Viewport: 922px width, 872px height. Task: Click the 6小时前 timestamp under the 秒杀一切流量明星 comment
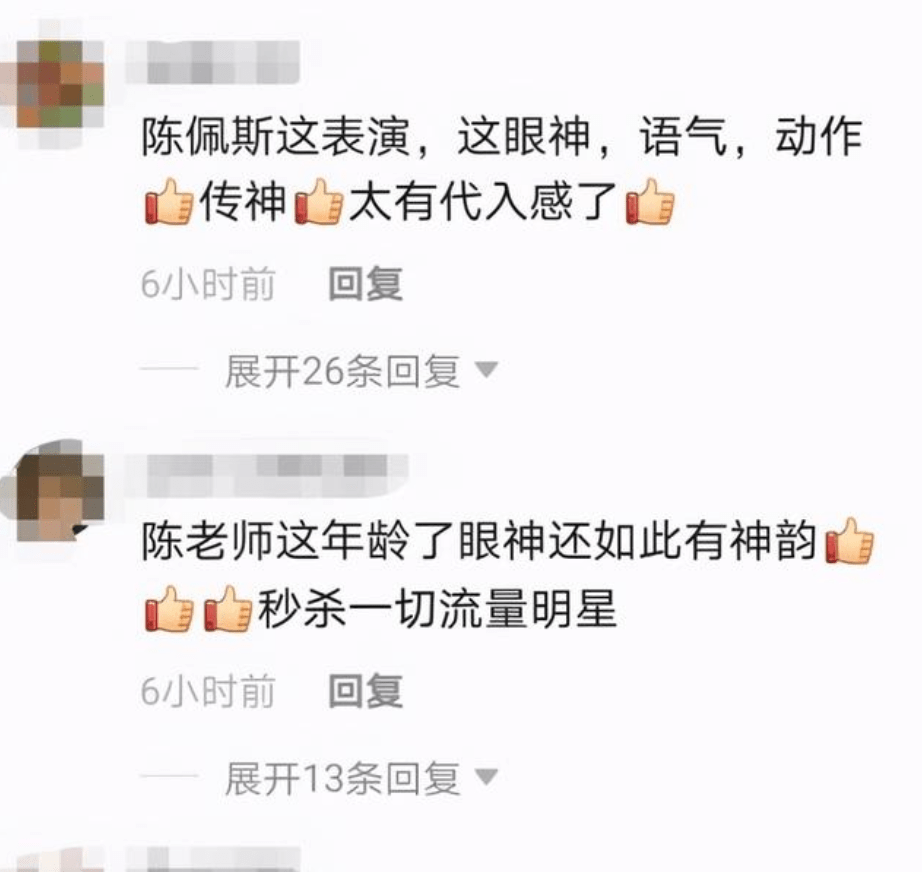[x=208, y=691]
